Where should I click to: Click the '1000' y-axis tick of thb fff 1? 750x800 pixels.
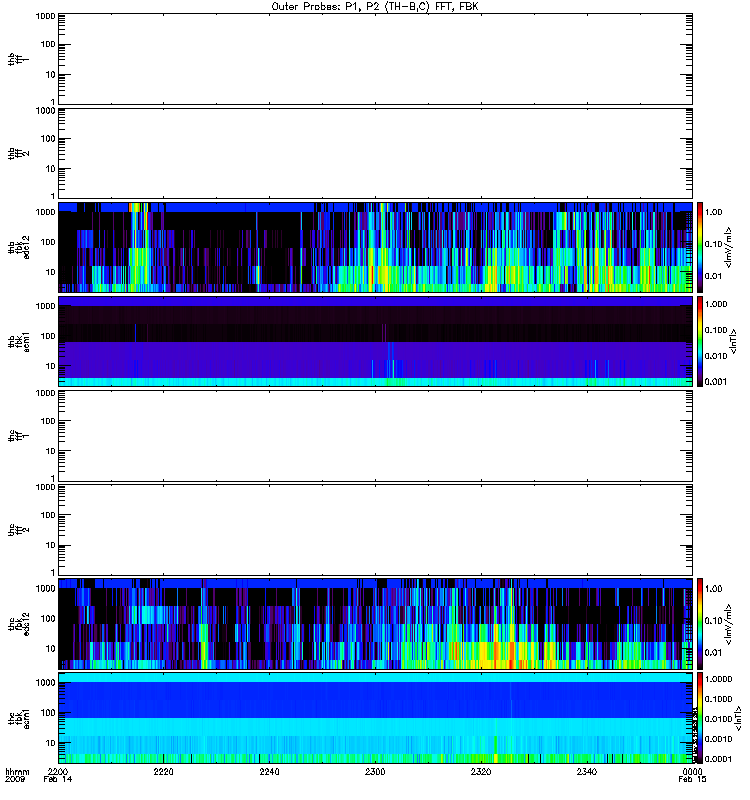pyautogui.click(x=45, y=16)
